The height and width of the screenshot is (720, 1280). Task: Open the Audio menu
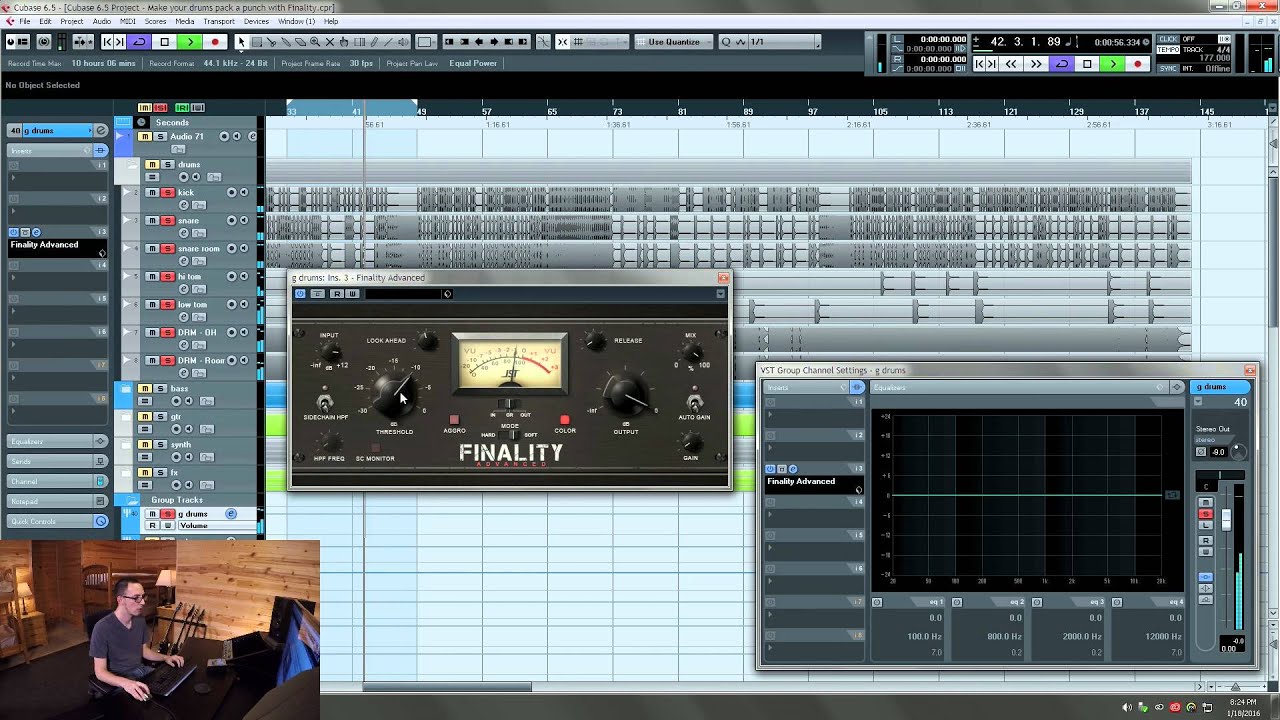pos(102,21)
